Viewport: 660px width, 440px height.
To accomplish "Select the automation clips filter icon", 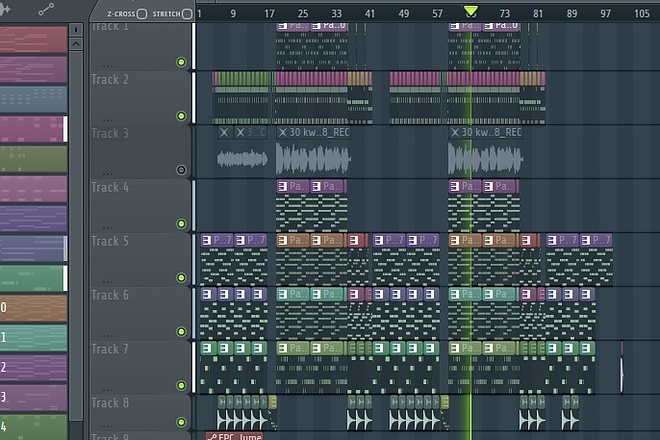I will pos(46,9).
